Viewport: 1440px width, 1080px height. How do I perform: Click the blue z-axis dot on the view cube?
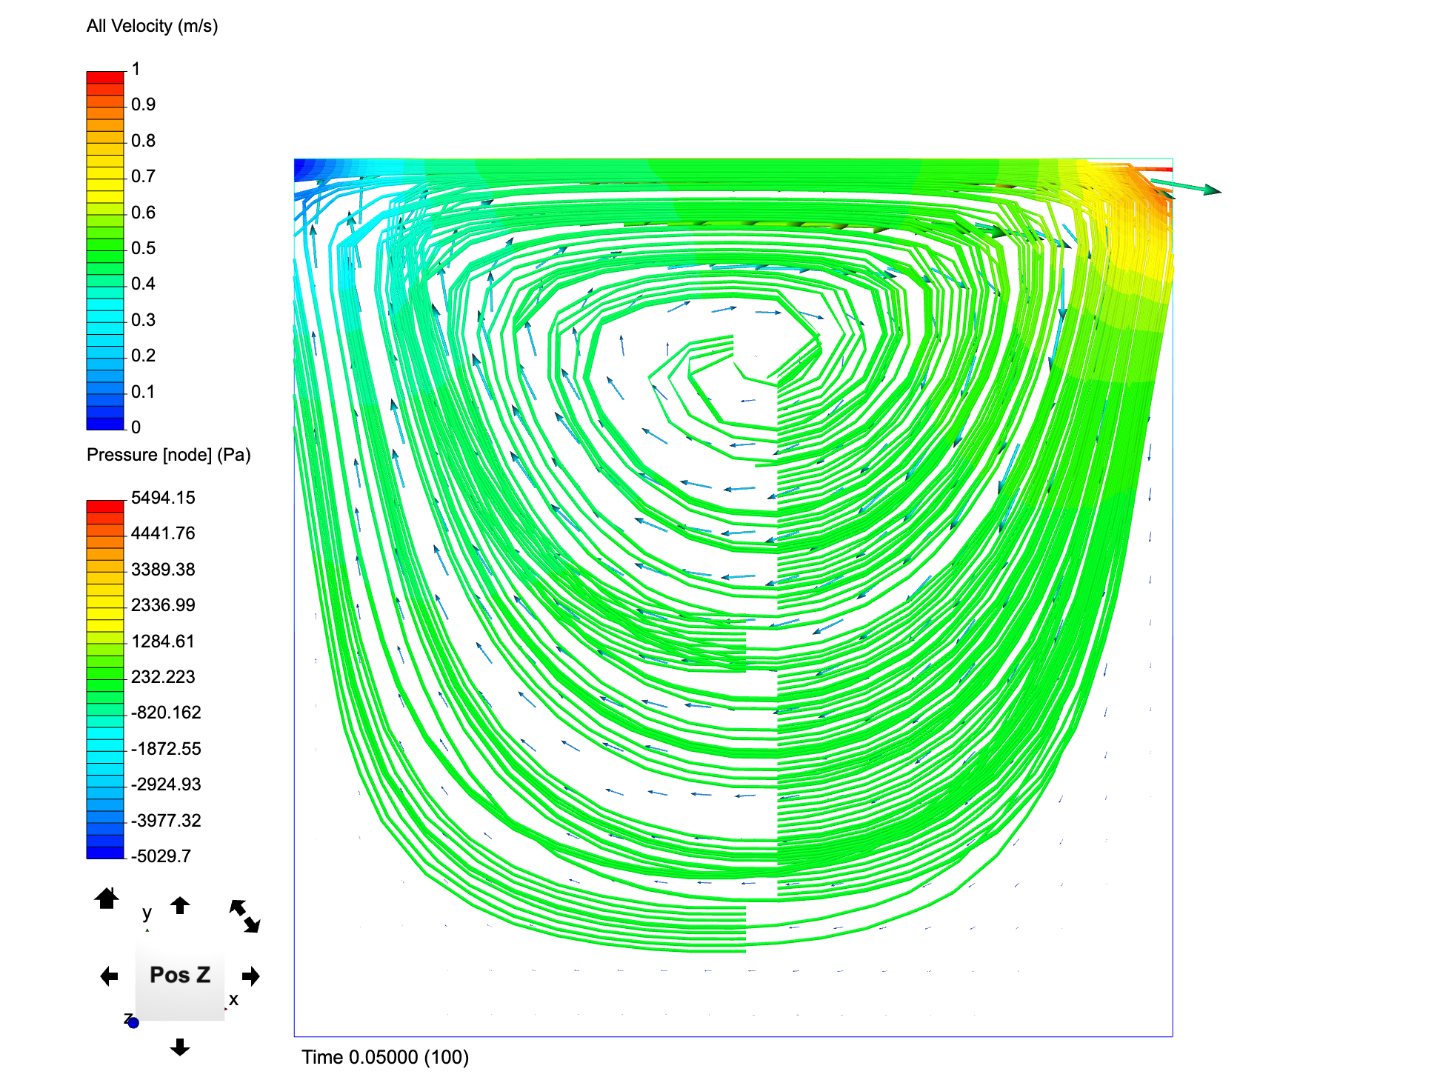(133, 1023)
